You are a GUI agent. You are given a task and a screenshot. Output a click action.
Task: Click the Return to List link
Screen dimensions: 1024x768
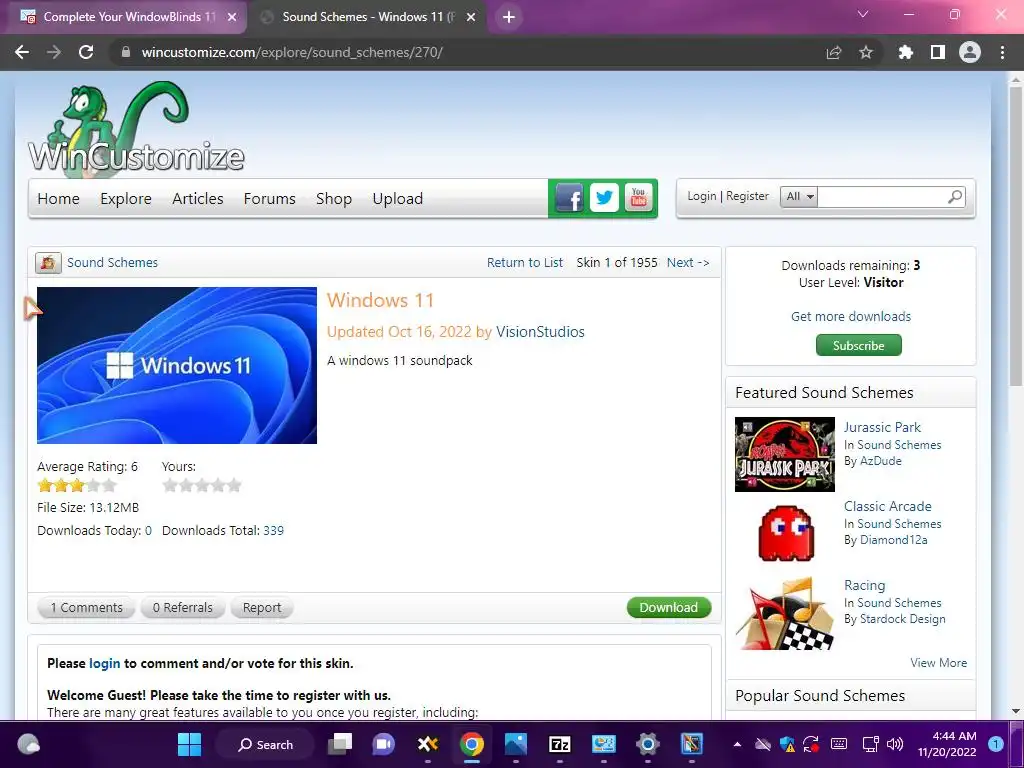pos(524,263)
